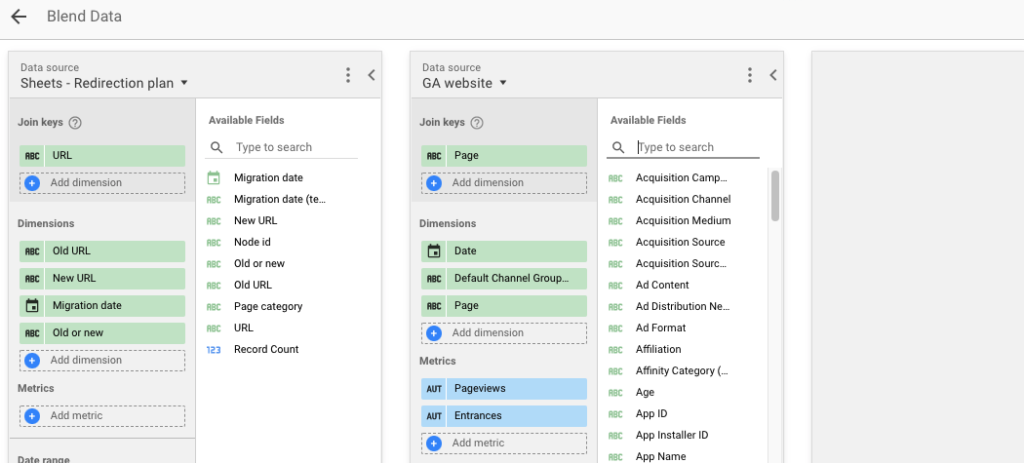Select the Old URL dimension chip
Image resolution: width=1024 pixels, height=463 pixels.
tap(102, 251)
